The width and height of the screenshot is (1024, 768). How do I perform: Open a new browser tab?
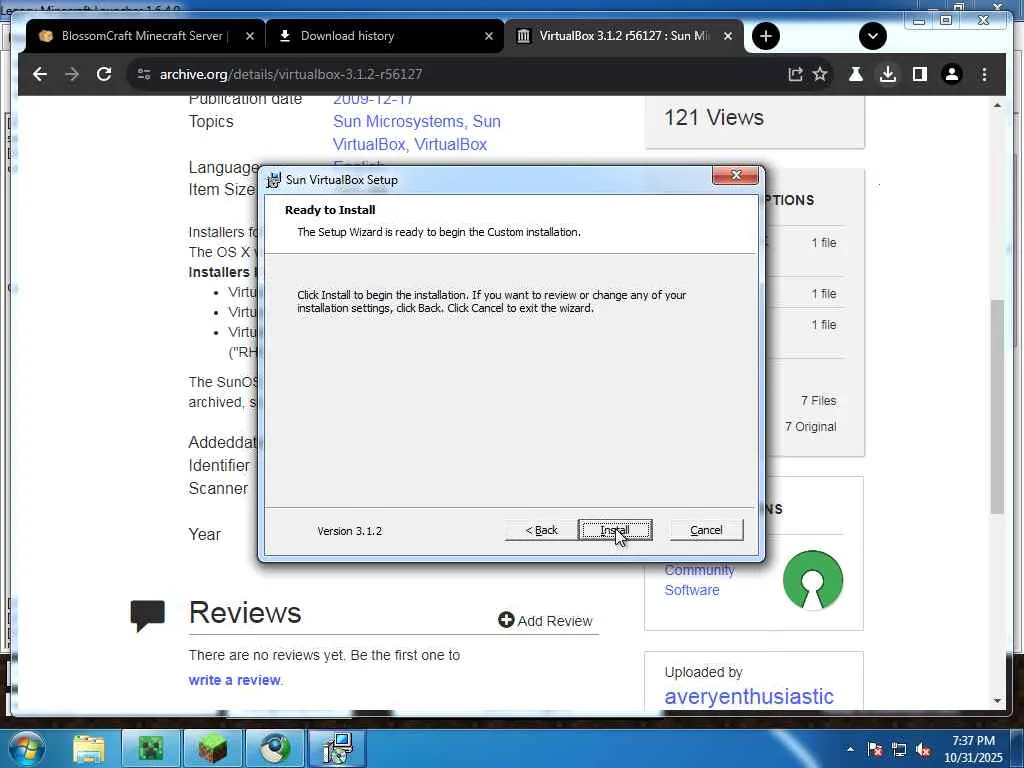(766, 36)
